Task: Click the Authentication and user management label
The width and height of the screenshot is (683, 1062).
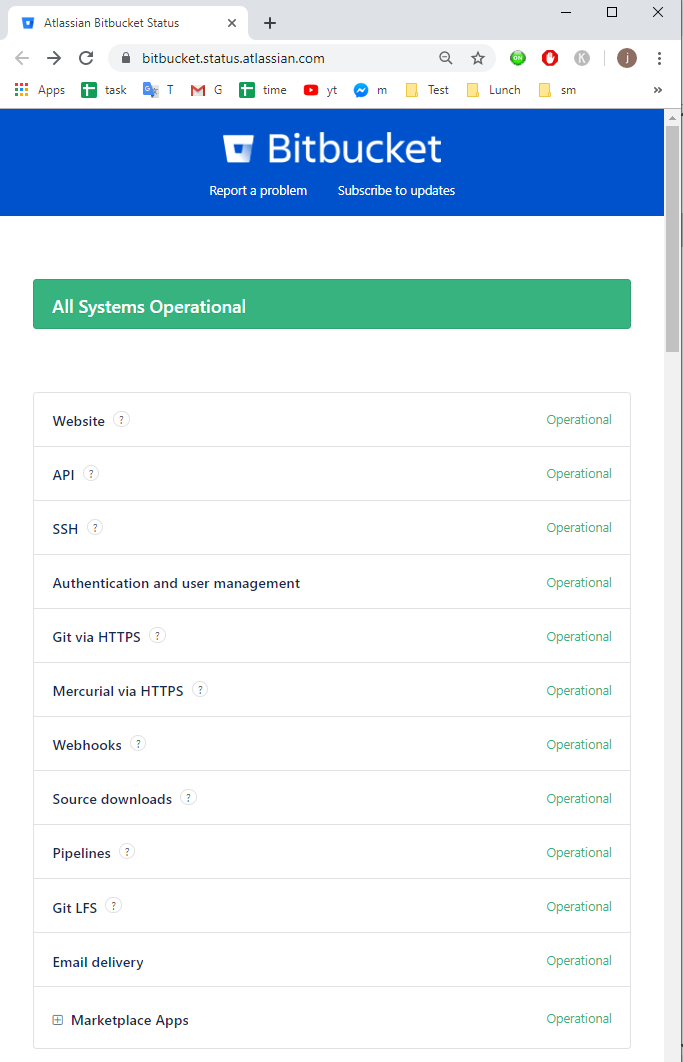Action: 176,583
